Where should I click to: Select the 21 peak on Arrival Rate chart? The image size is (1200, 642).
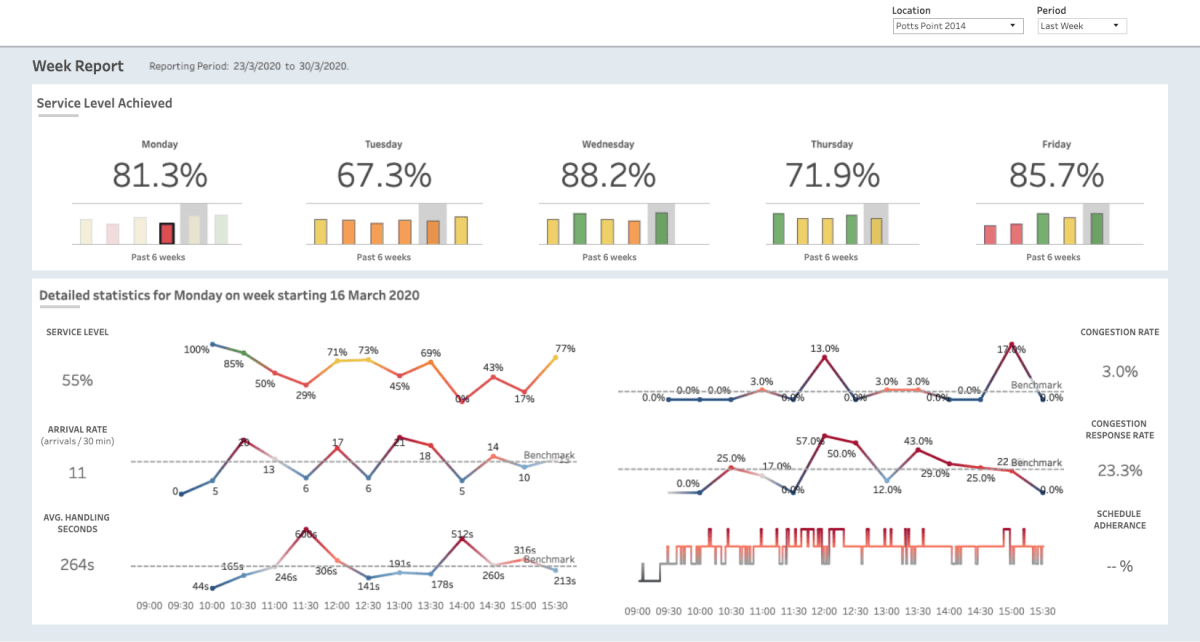point(399,437)
